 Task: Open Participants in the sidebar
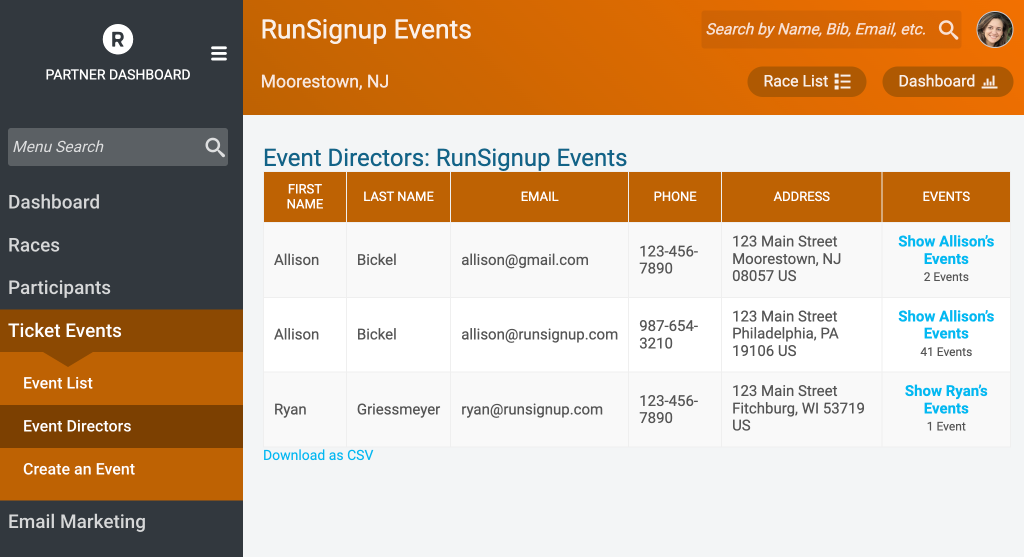[x=59, y=287]
